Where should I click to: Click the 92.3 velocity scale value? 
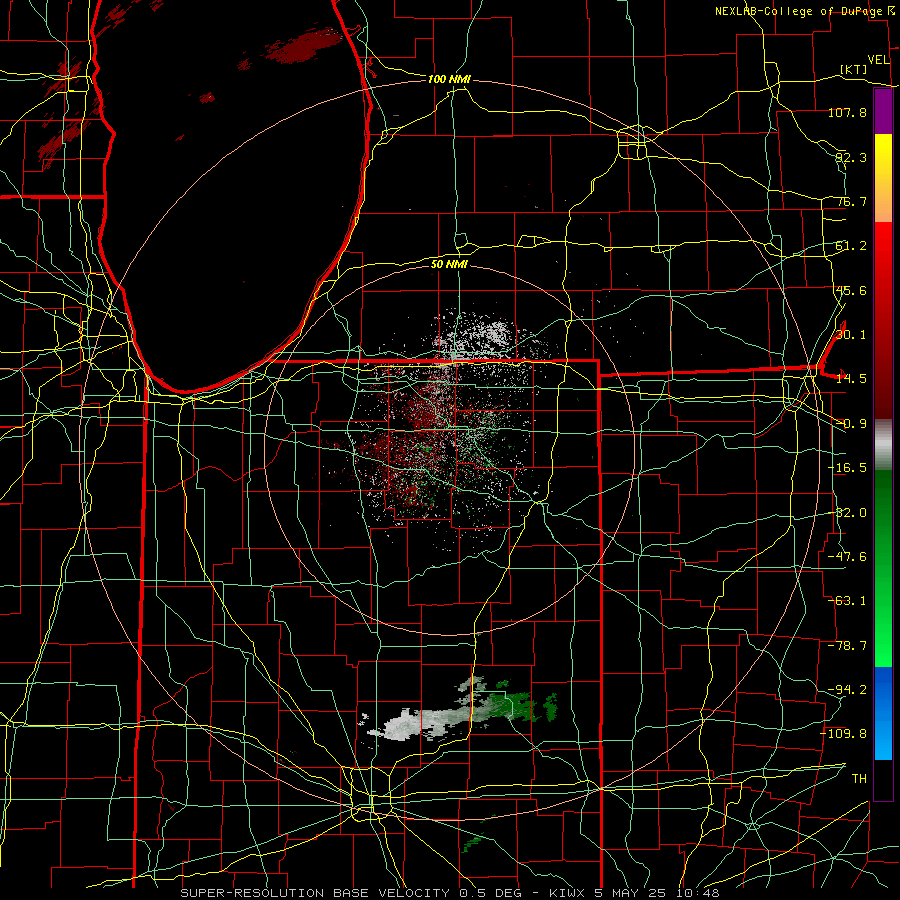coord(851,157)
